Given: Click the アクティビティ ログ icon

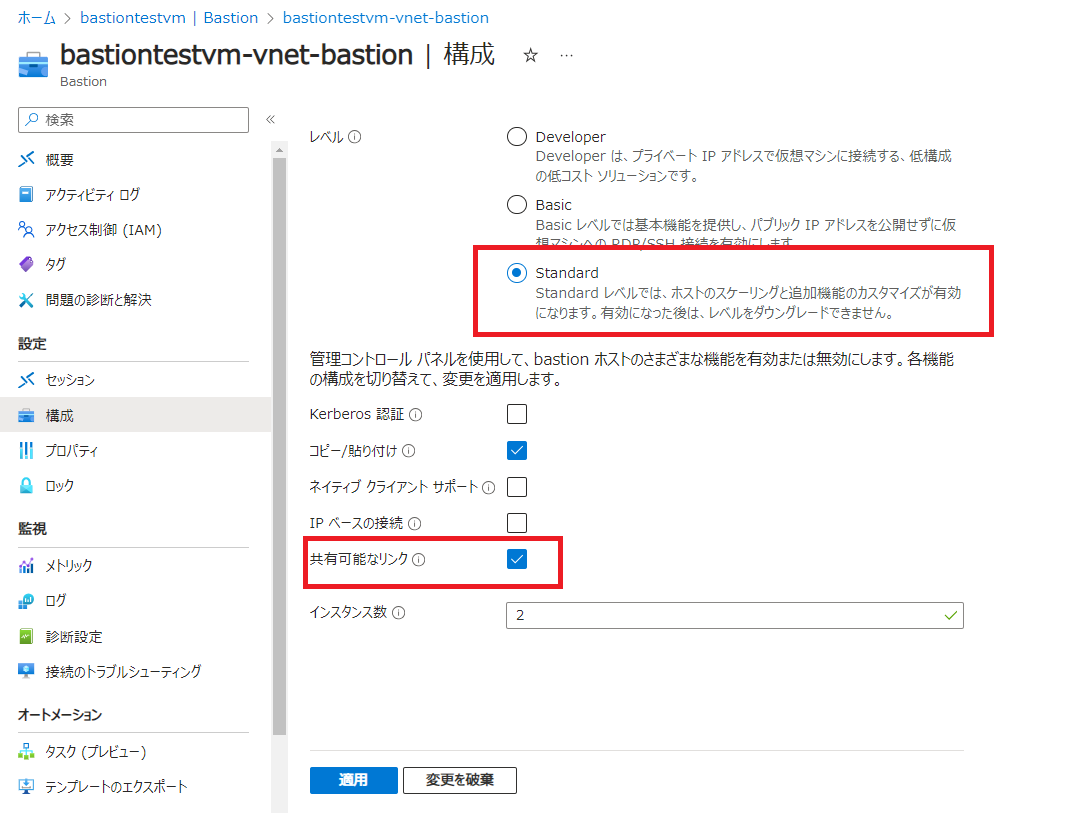Looking at the screenshot, I should coord(26,194).
